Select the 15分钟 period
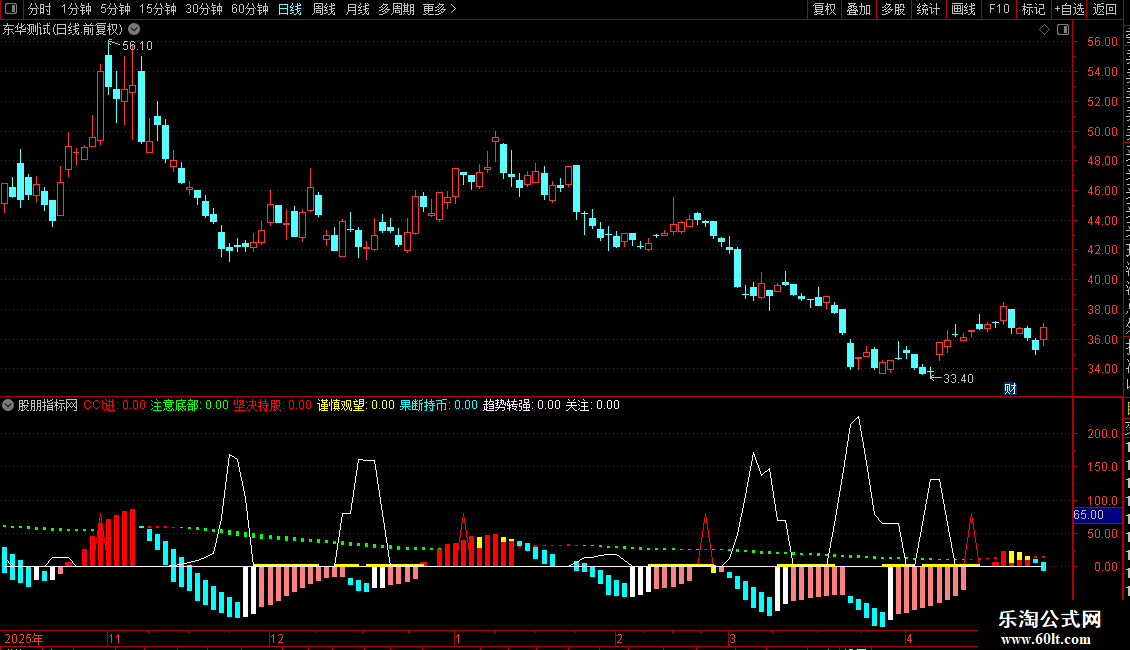The image size is (1130, 650). pos(158,9)
